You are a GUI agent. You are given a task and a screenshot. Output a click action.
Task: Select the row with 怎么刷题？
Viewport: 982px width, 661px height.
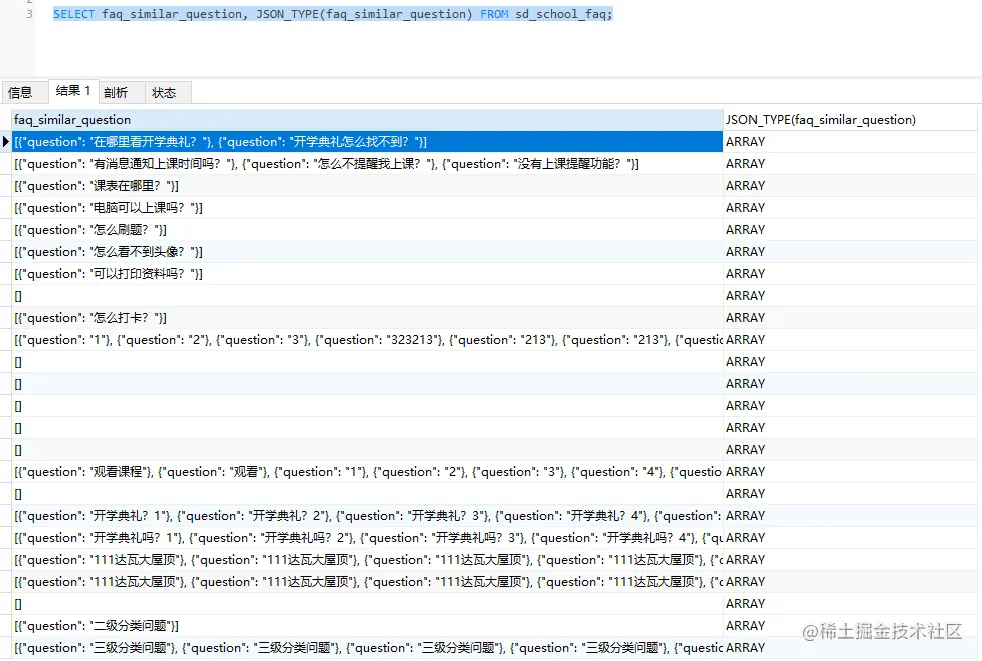367,229
